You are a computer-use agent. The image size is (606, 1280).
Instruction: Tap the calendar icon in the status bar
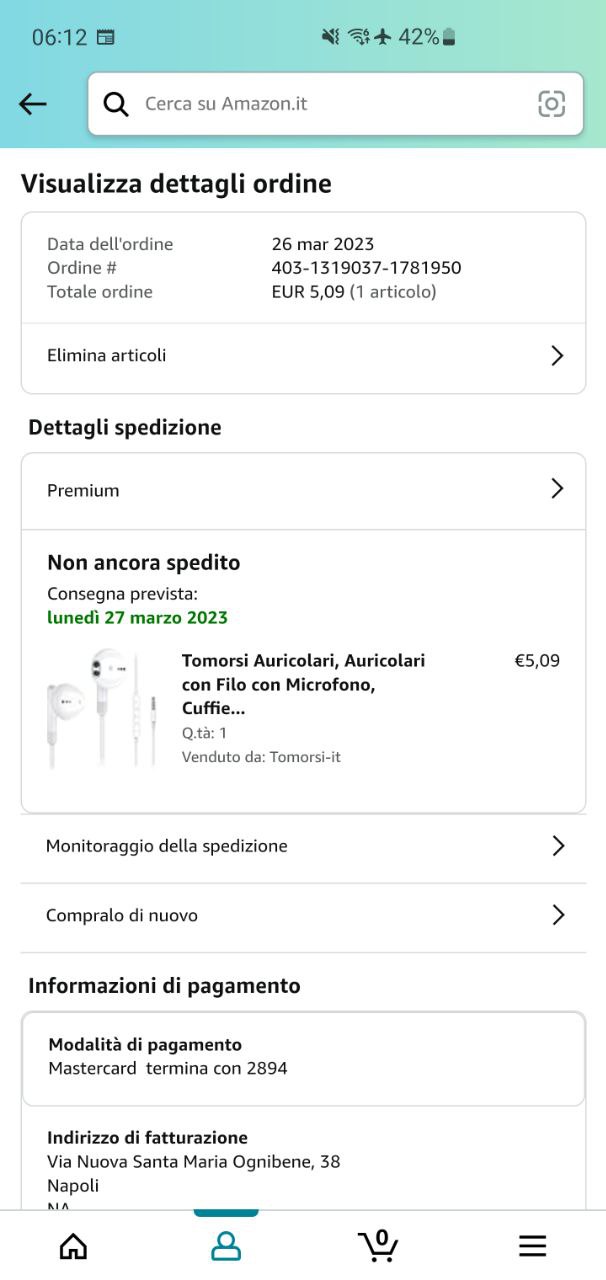(x=105, y=38)
